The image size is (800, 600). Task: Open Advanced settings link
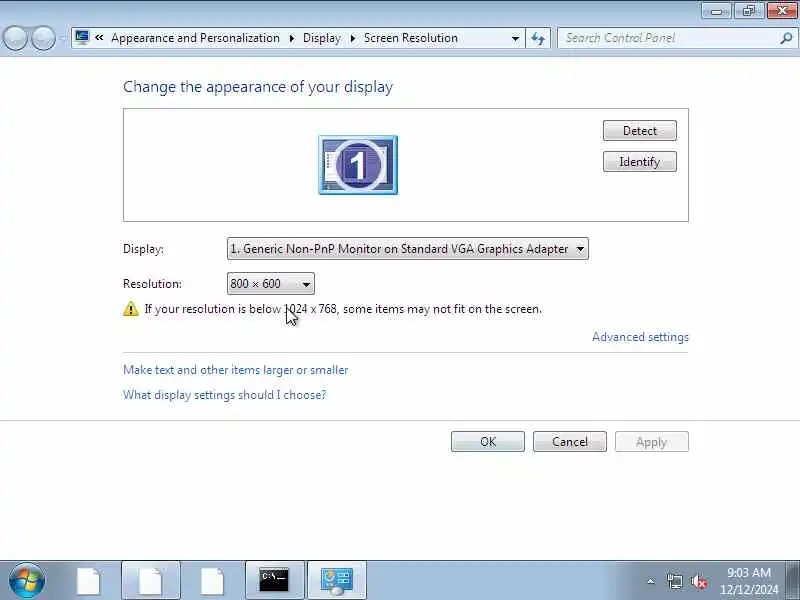640,337
